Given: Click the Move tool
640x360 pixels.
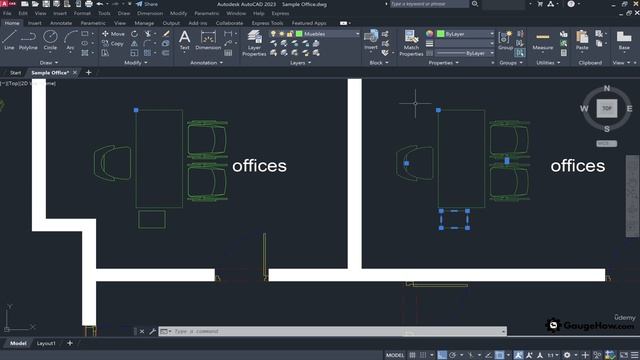Looking at the screenshot, I should click(x=113, y=34).
